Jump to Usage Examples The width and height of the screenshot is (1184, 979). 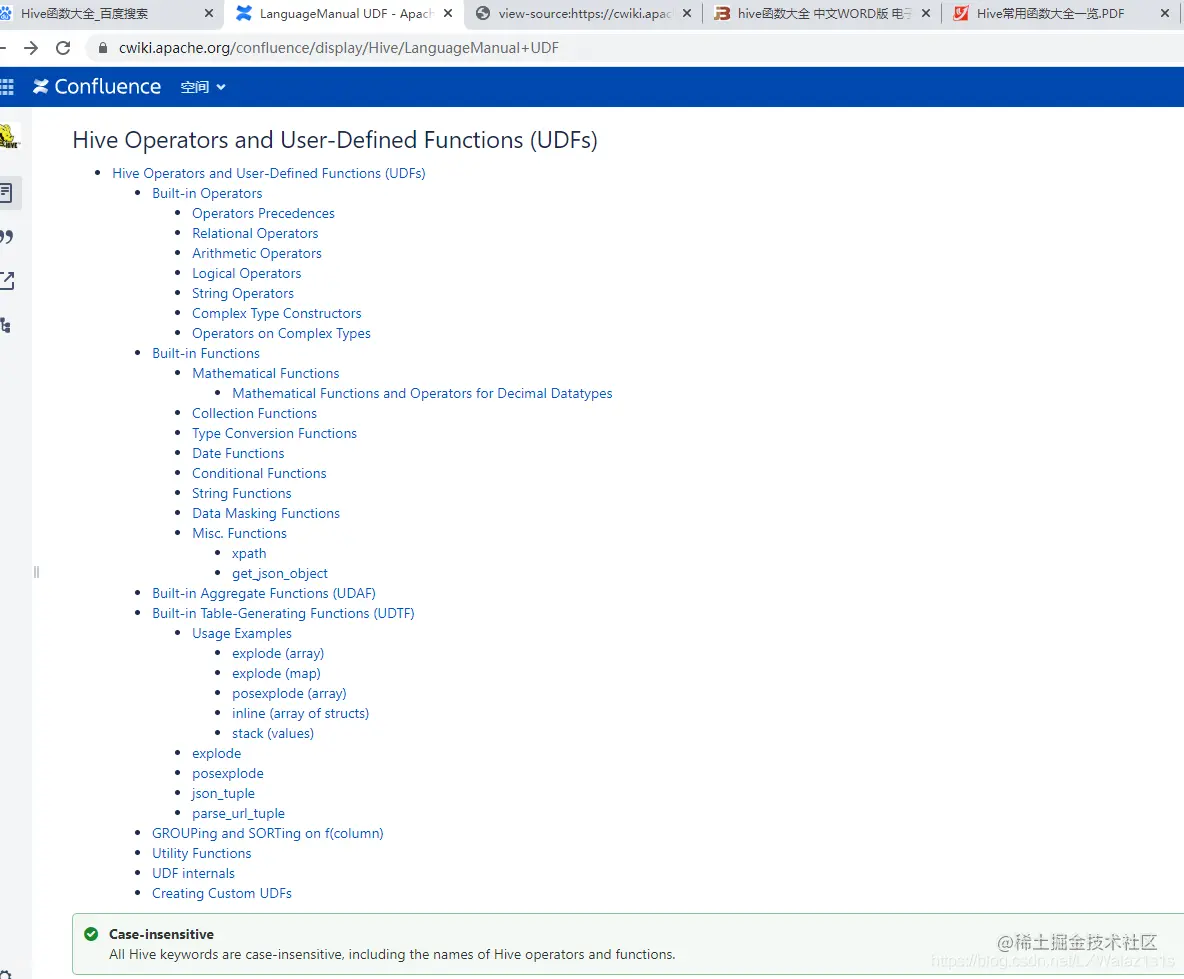(242, 633)
